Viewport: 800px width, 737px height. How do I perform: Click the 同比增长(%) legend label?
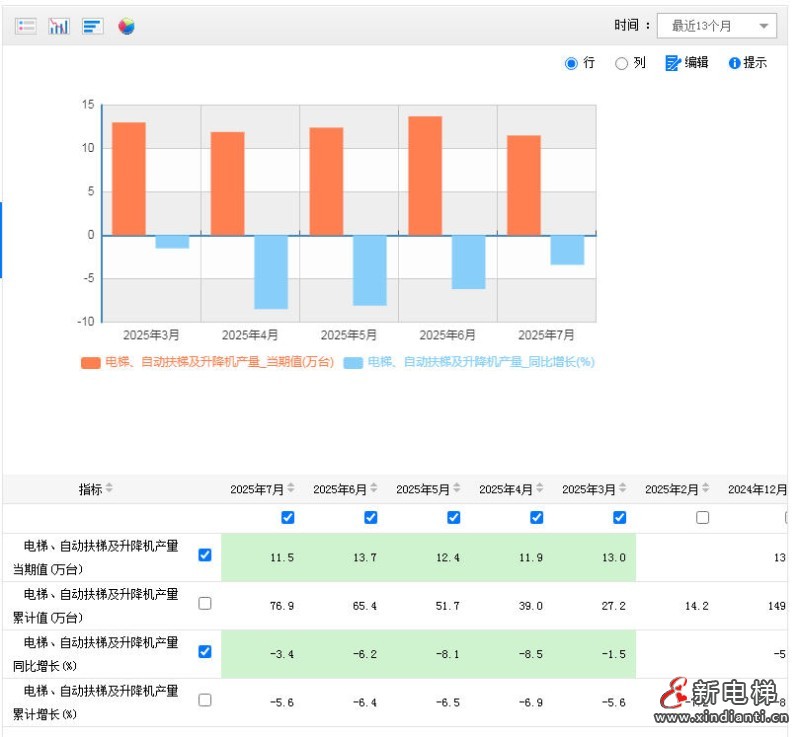coord(480,362)
